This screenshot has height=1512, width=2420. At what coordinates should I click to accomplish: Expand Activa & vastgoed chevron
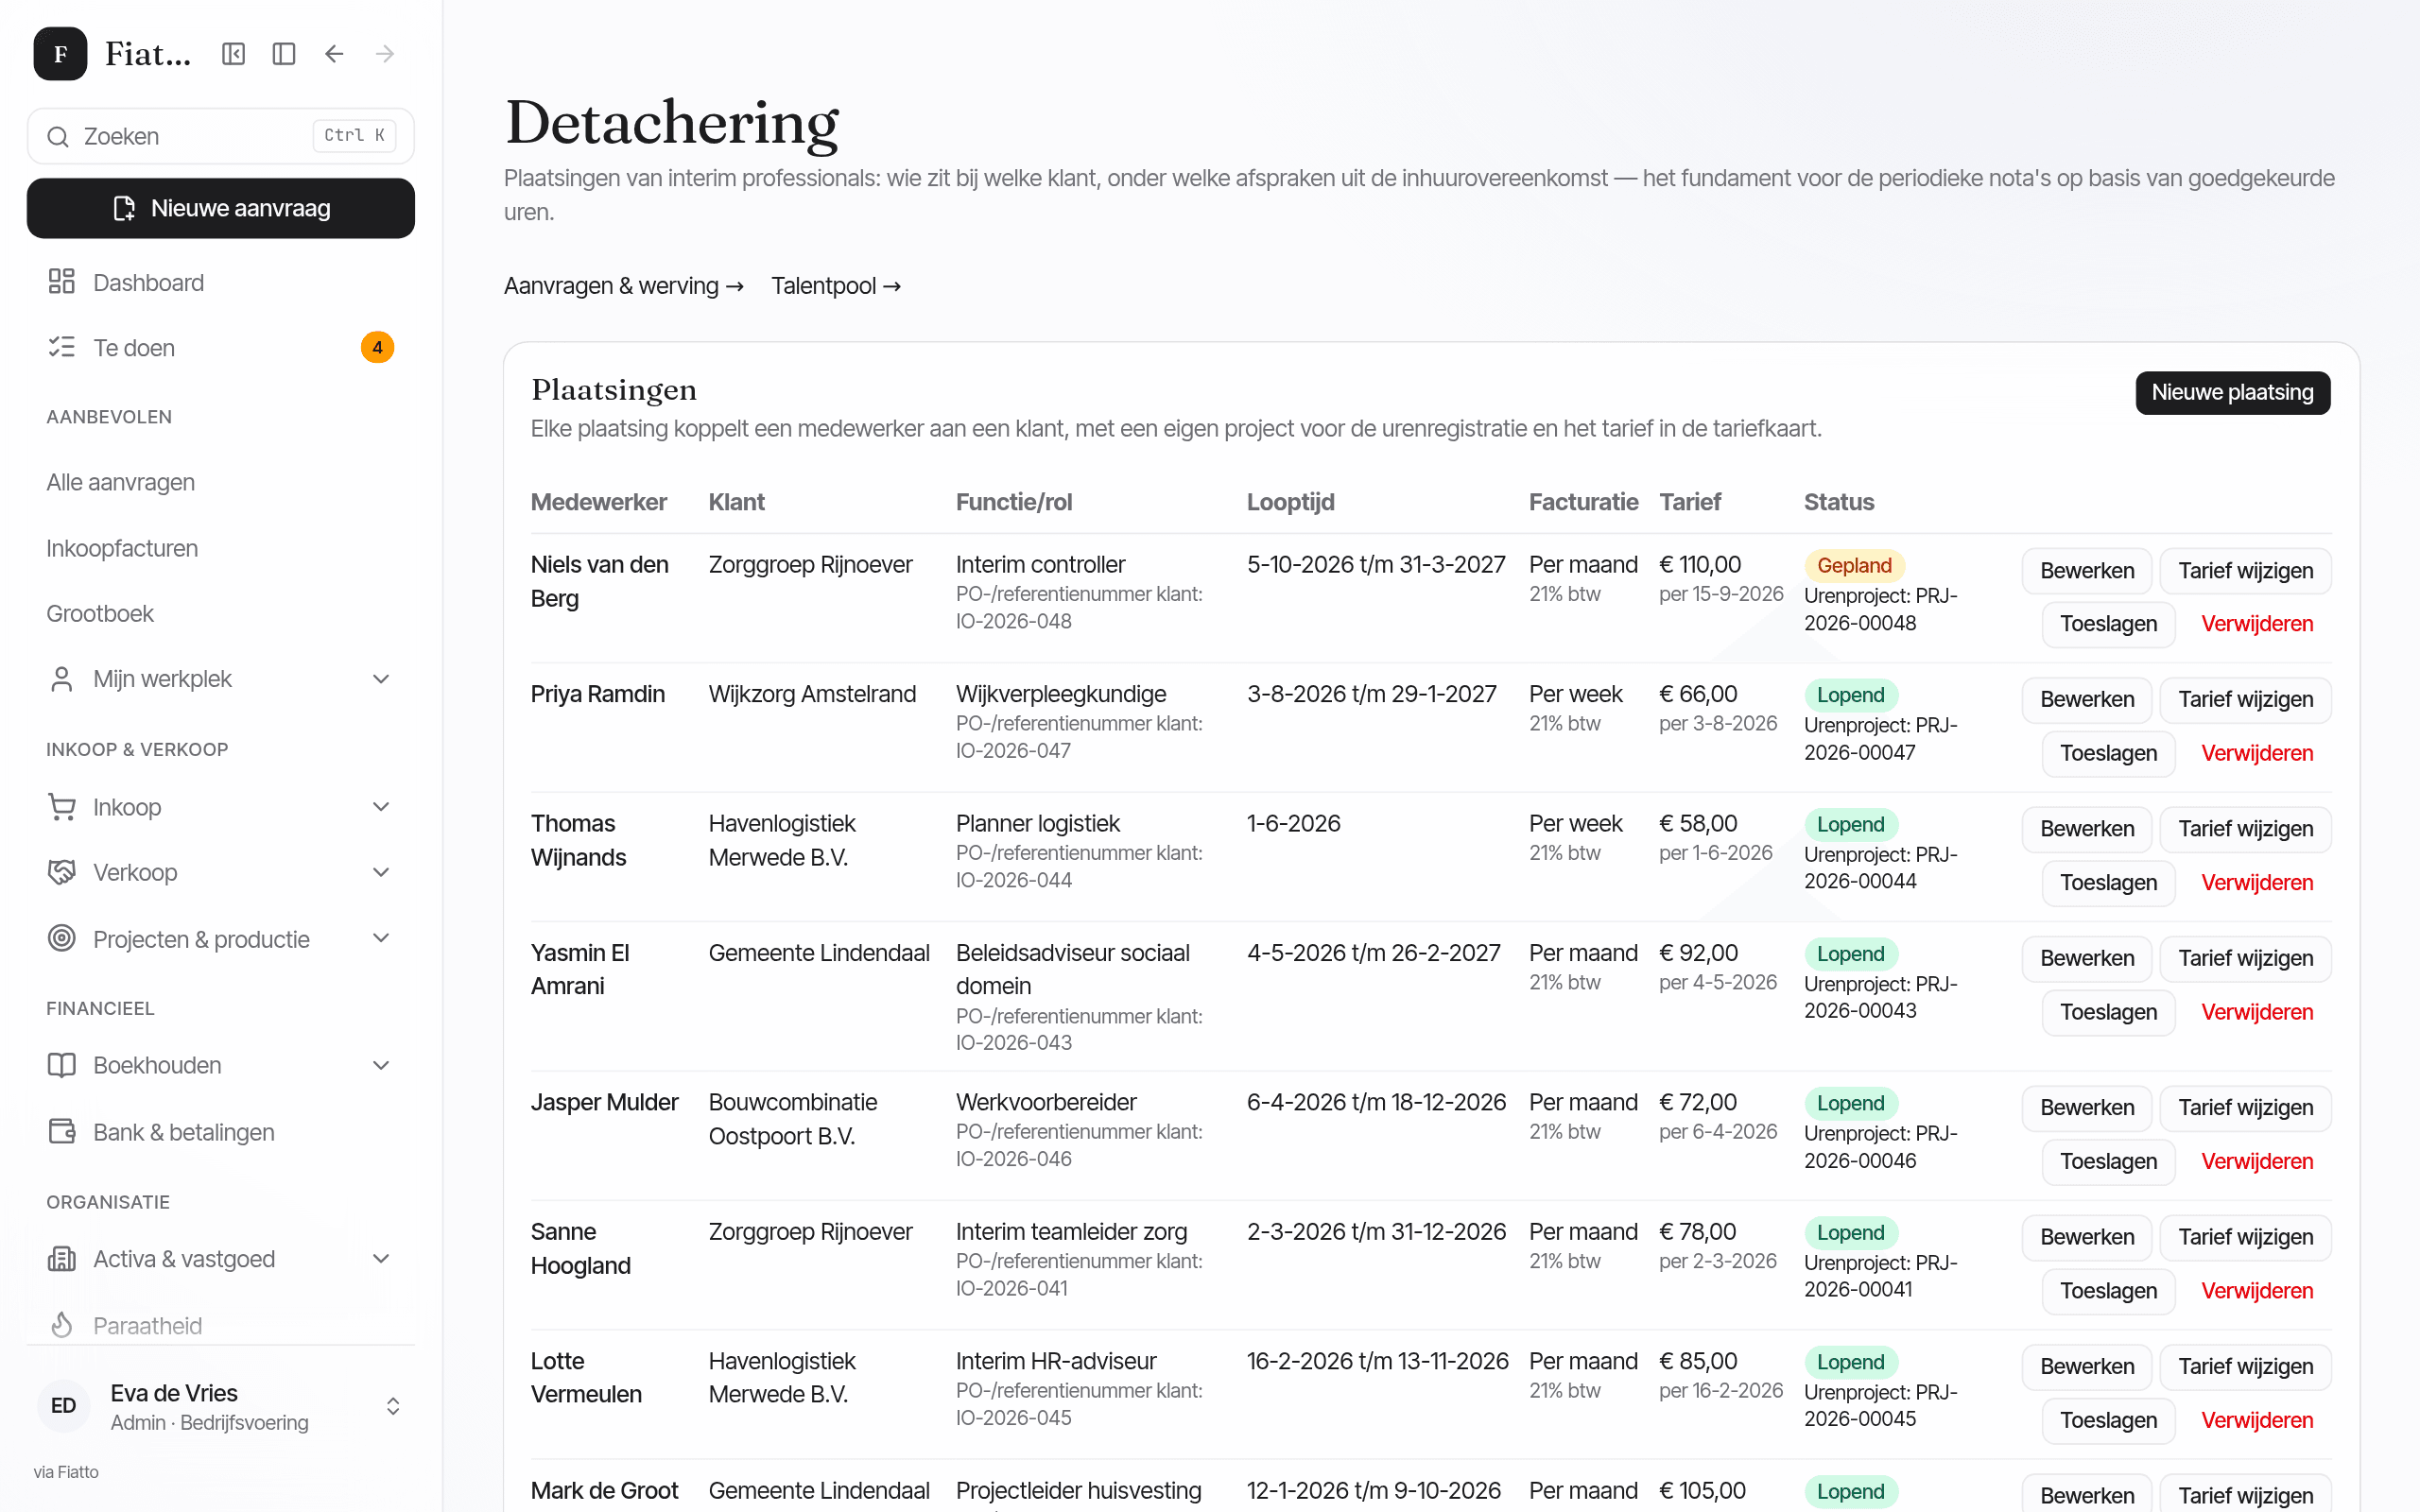tap(381, 1258)
